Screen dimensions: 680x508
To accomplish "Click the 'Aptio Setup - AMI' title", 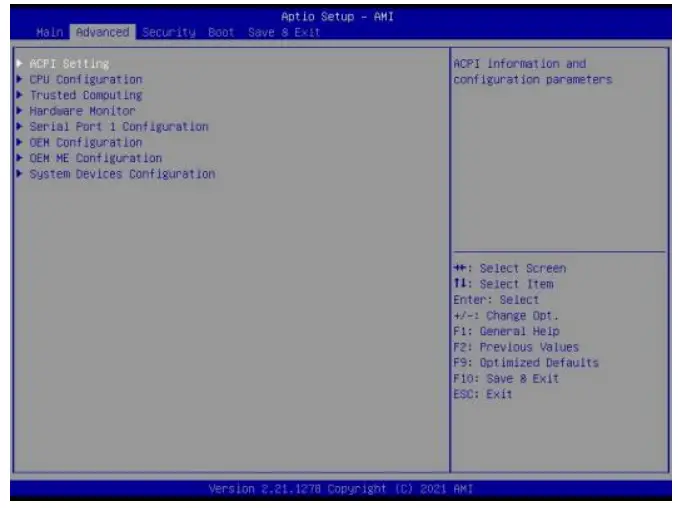I will pos(337,17).
